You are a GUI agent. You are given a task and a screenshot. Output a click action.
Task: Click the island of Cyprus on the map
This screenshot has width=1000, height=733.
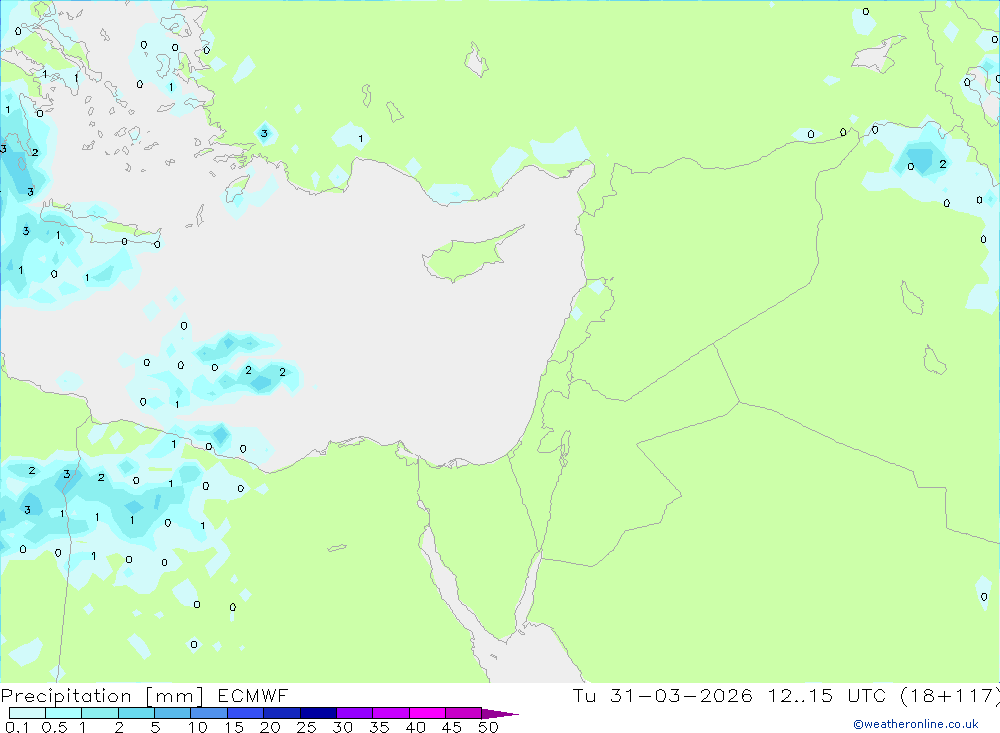pos(469,255)
